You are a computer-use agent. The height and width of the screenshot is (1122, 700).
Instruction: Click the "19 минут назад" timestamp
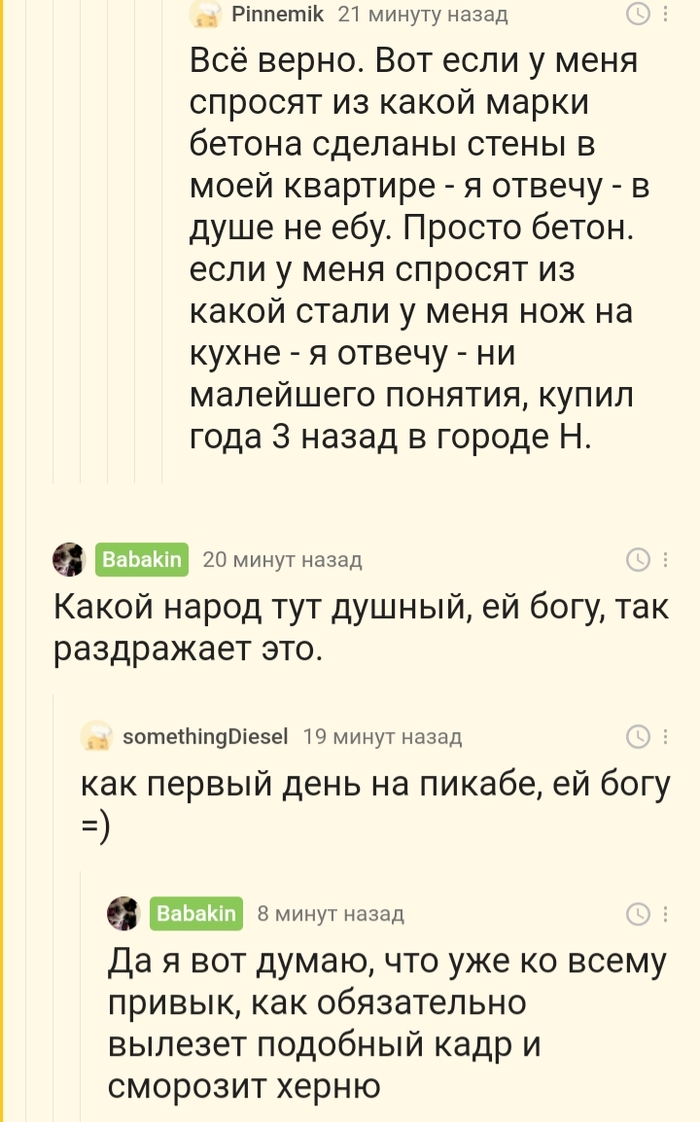coord(382,737)
